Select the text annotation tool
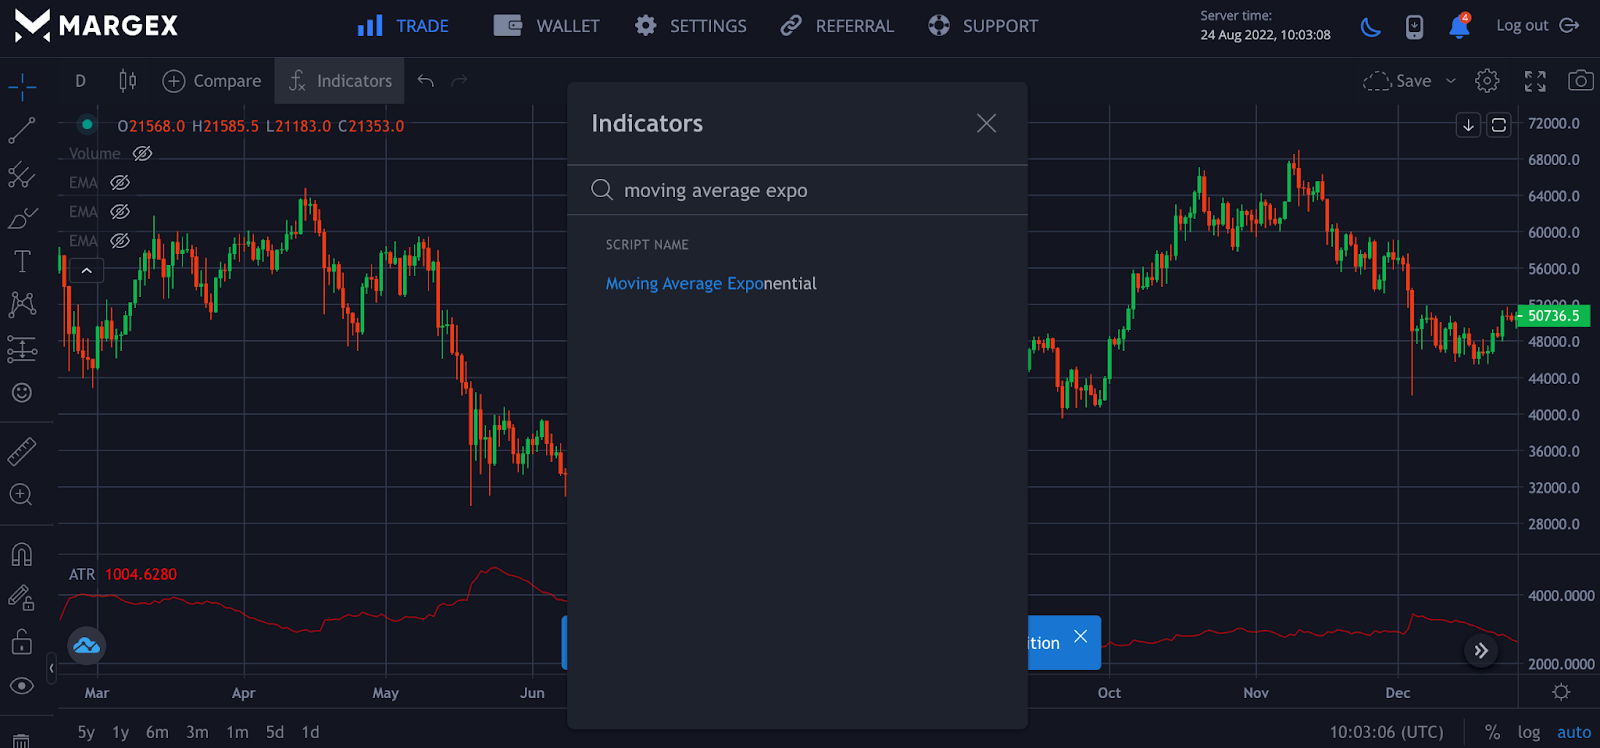The height and width of the screenshot is (748, 1600). [22, 262]
